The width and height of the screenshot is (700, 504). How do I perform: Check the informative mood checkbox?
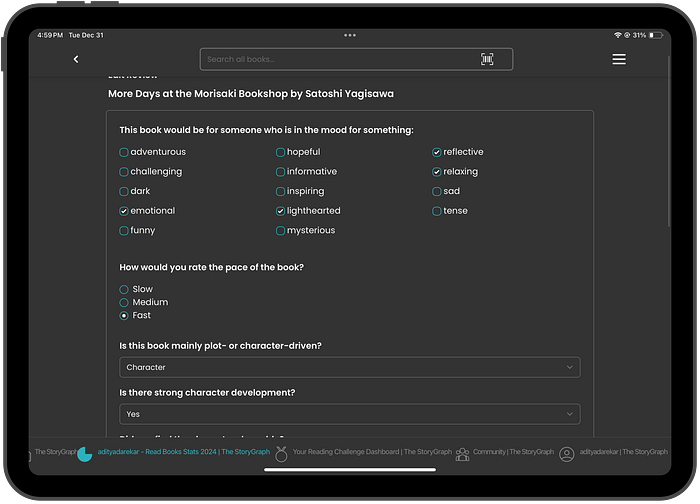280,172
